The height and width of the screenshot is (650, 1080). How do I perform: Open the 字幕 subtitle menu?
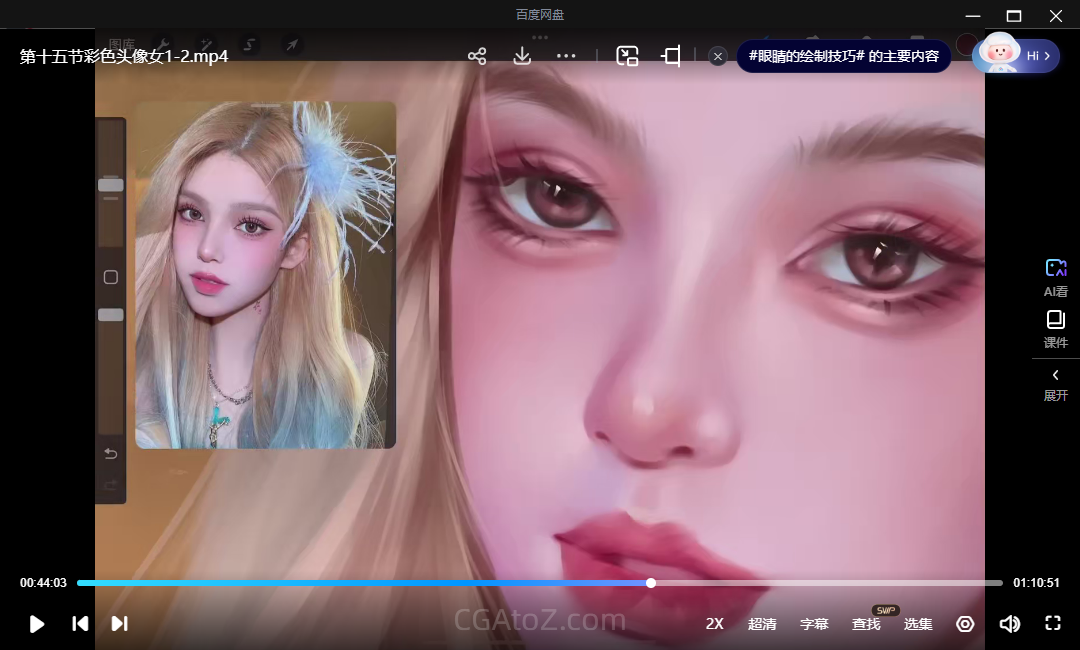coord(814,624)
